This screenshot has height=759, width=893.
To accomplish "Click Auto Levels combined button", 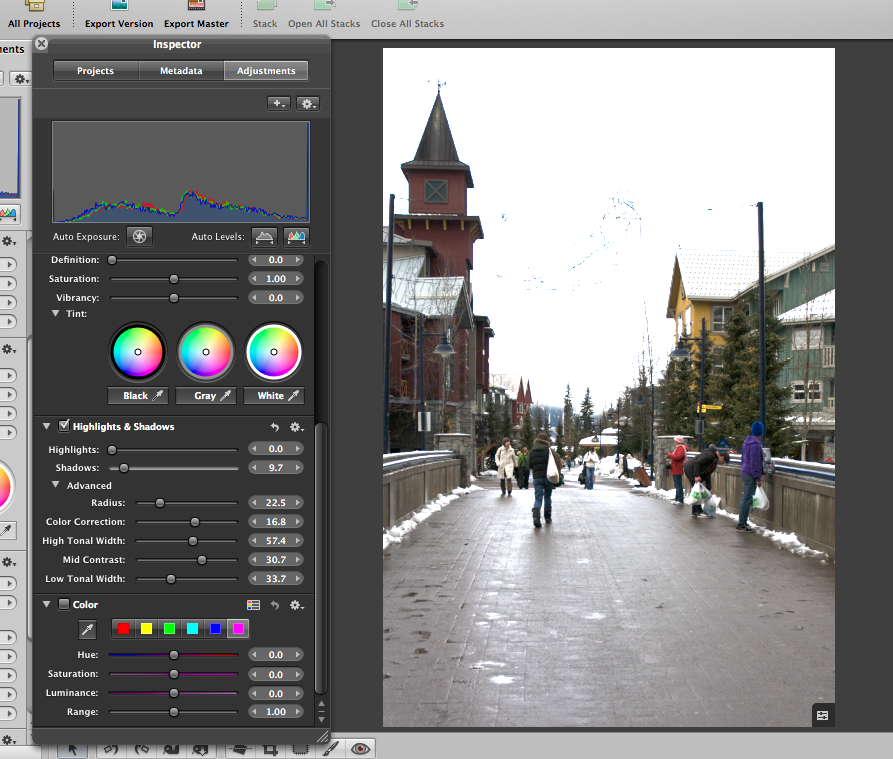I will click(x=264, y=236).
